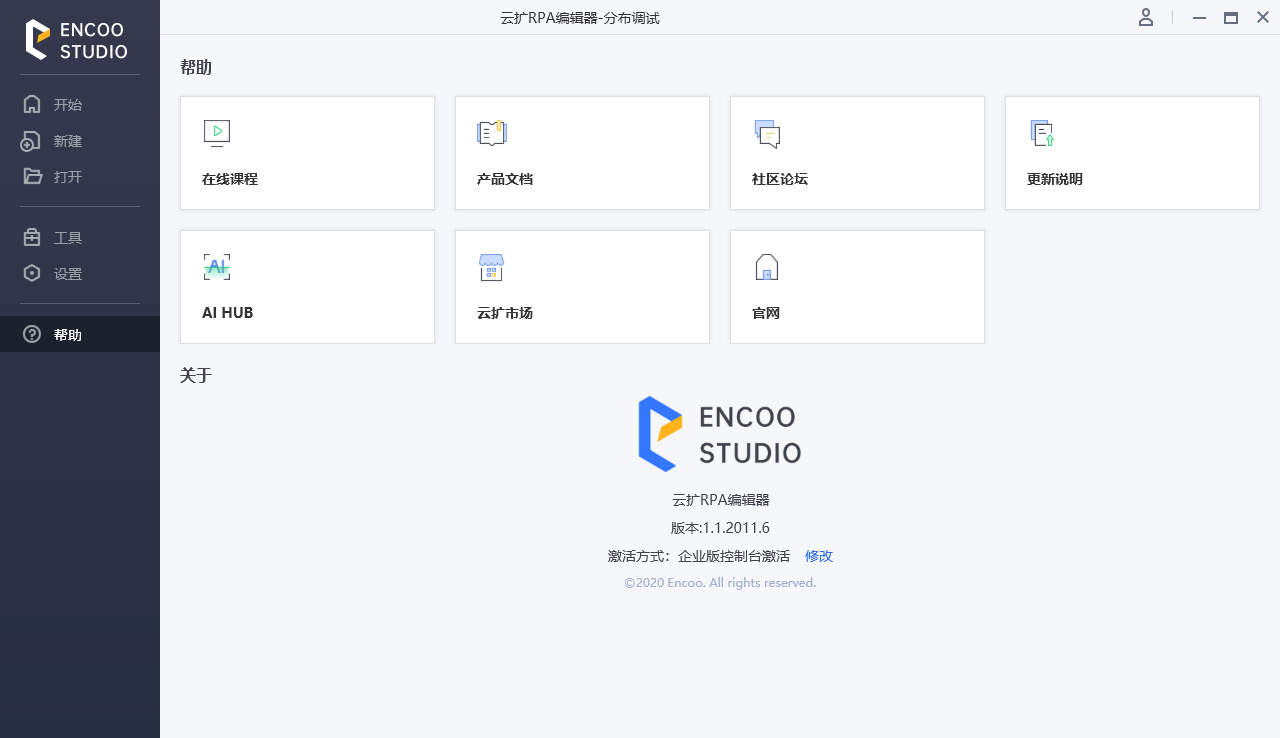Click the 帮助 section heading

196,67
